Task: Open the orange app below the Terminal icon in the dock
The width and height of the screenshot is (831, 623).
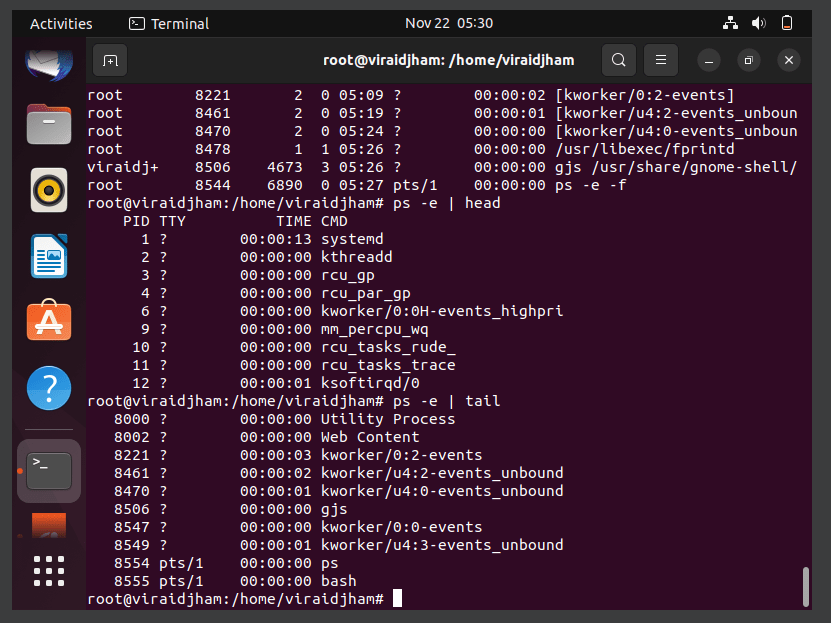Action: click(49, 525)
